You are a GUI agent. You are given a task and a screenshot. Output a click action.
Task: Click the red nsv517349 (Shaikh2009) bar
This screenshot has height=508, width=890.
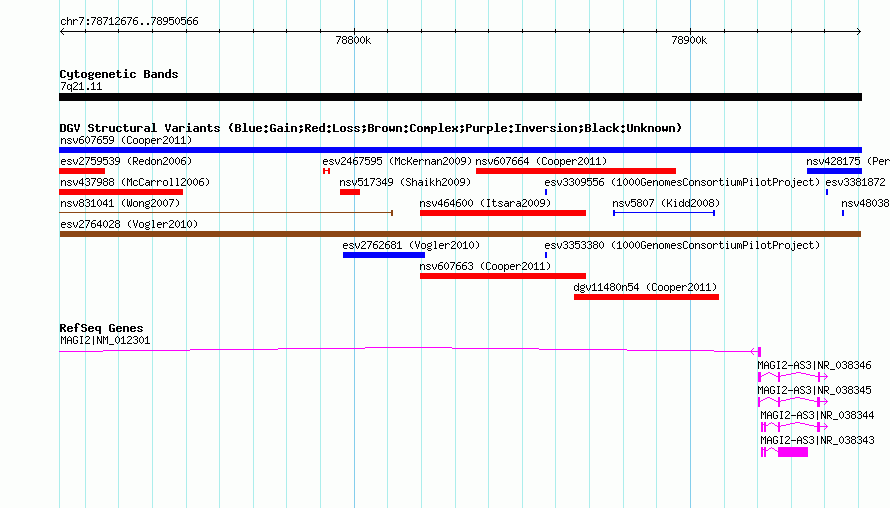point(350,192)
